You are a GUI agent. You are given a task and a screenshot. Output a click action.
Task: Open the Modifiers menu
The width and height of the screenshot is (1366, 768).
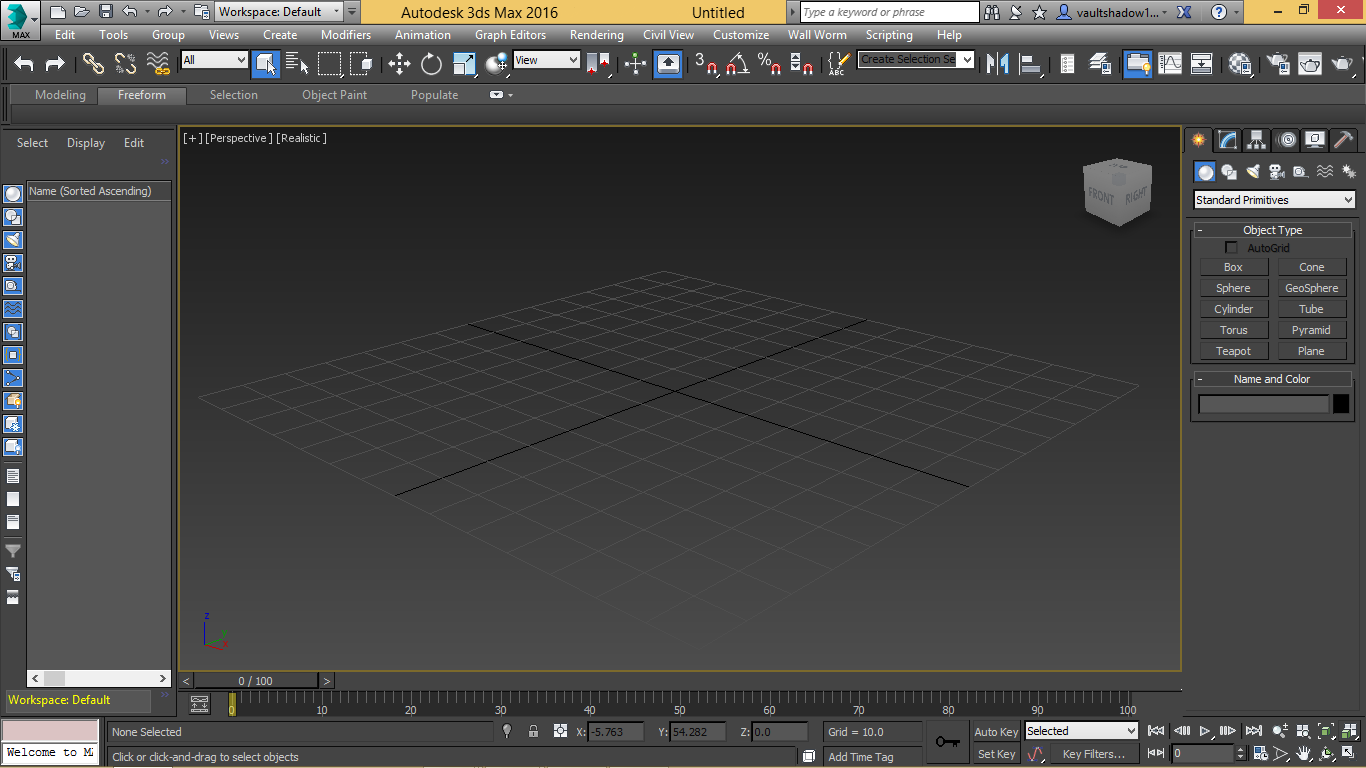tap(346, 35)
